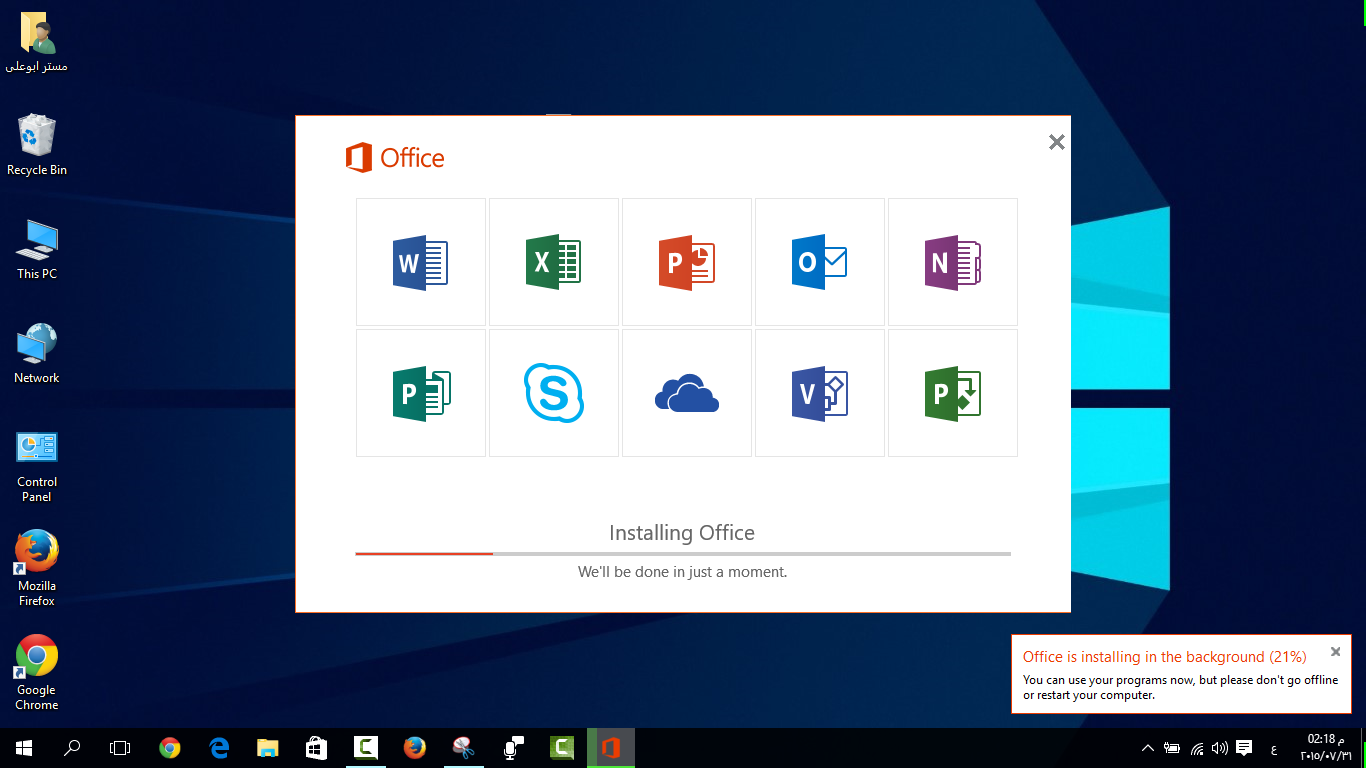This screenshot has width=1366, height=768.
Task: Click the Excel icon tile
Action: click(x=554, y=262)
